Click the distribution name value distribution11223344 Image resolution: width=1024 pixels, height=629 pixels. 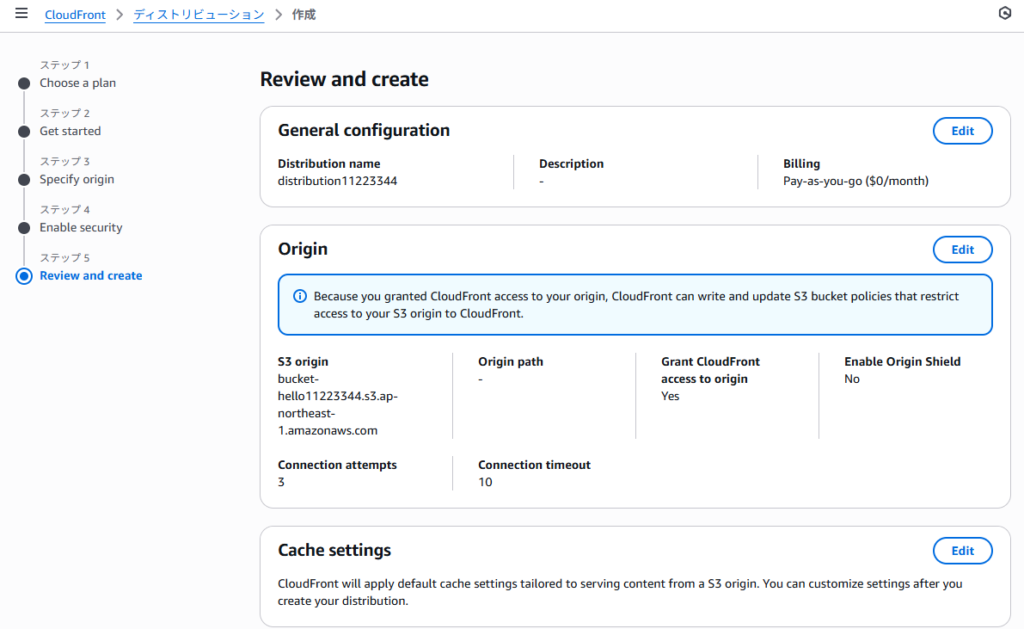[x=330, y=181]
